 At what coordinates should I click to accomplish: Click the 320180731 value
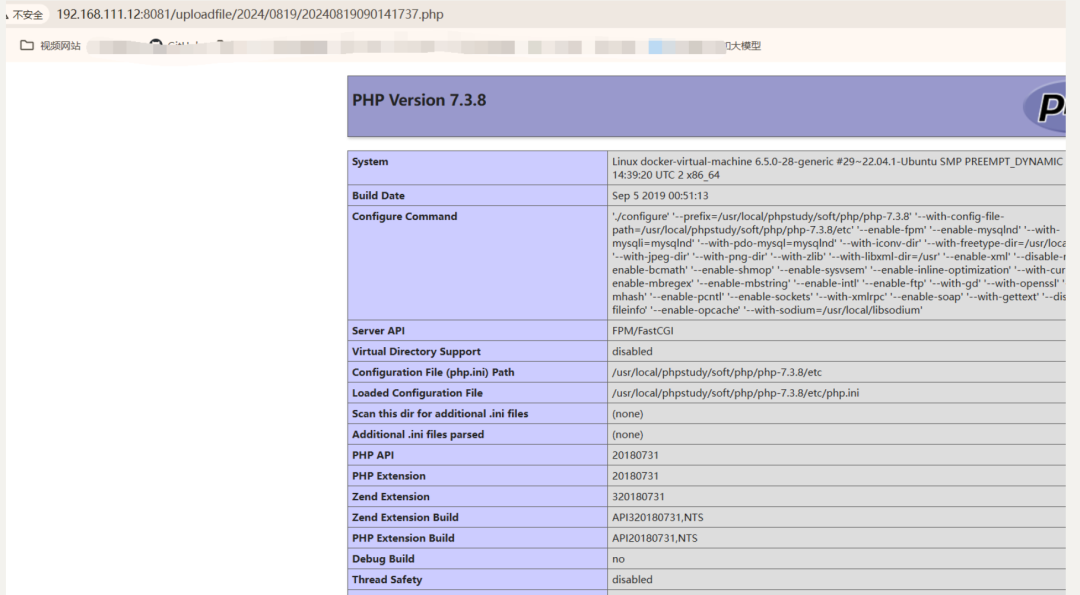click(638, 497)
